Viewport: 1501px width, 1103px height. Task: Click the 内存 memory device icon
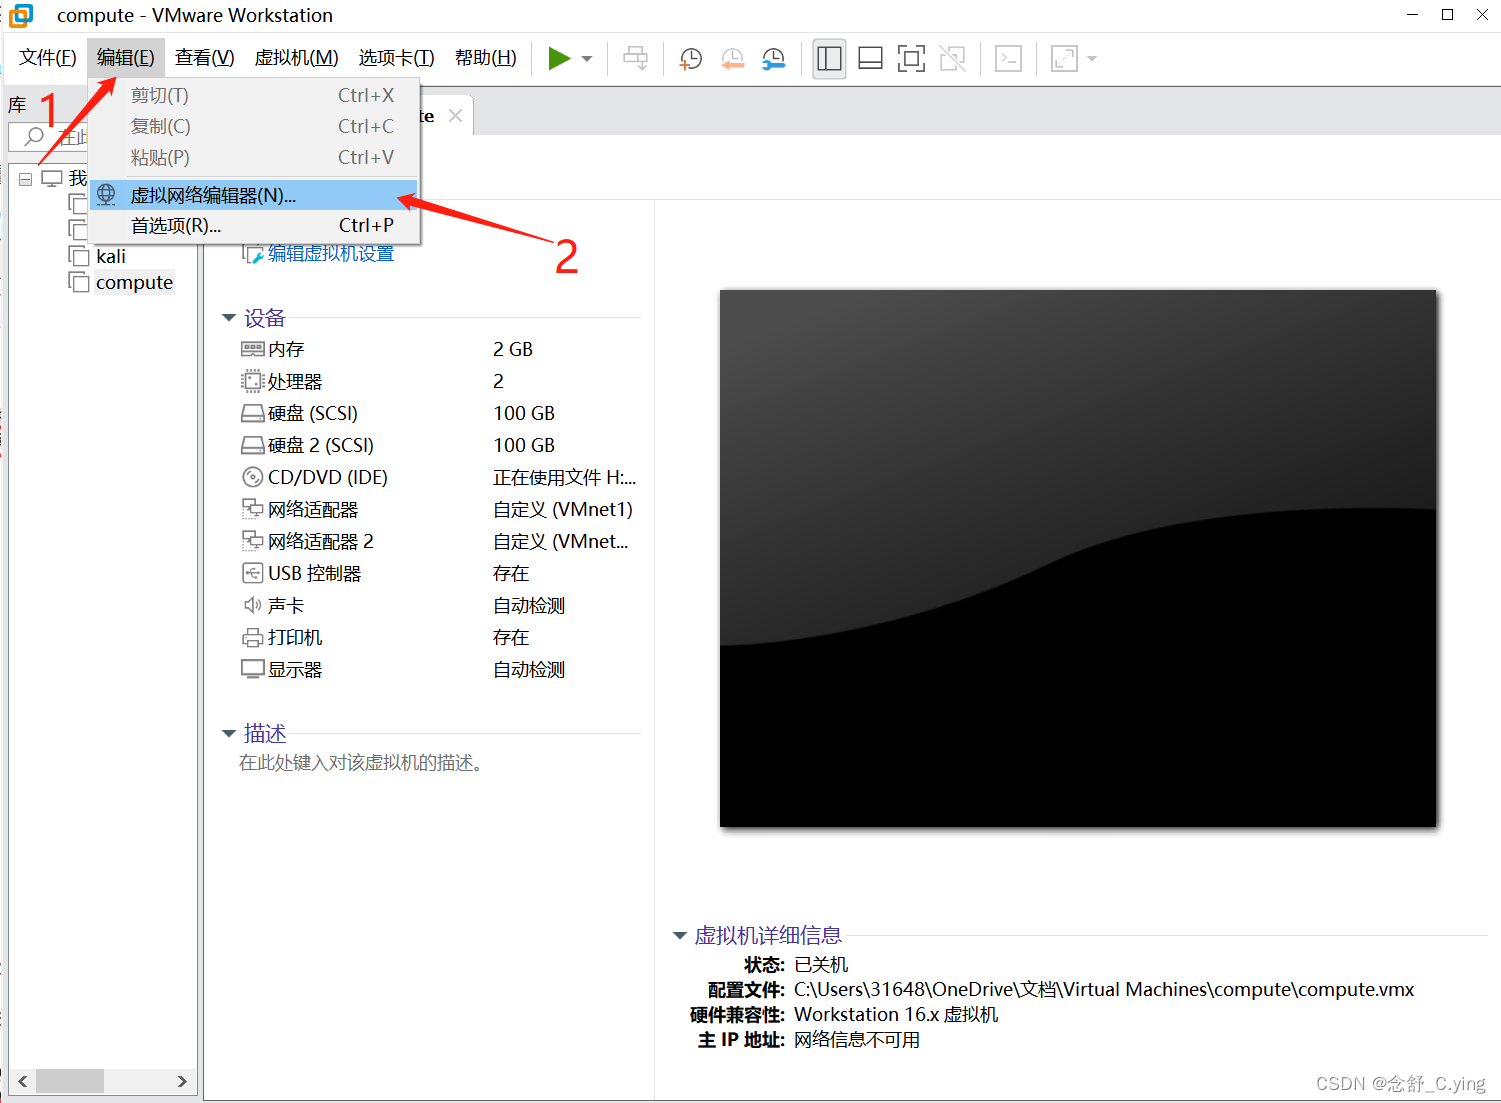252,349
